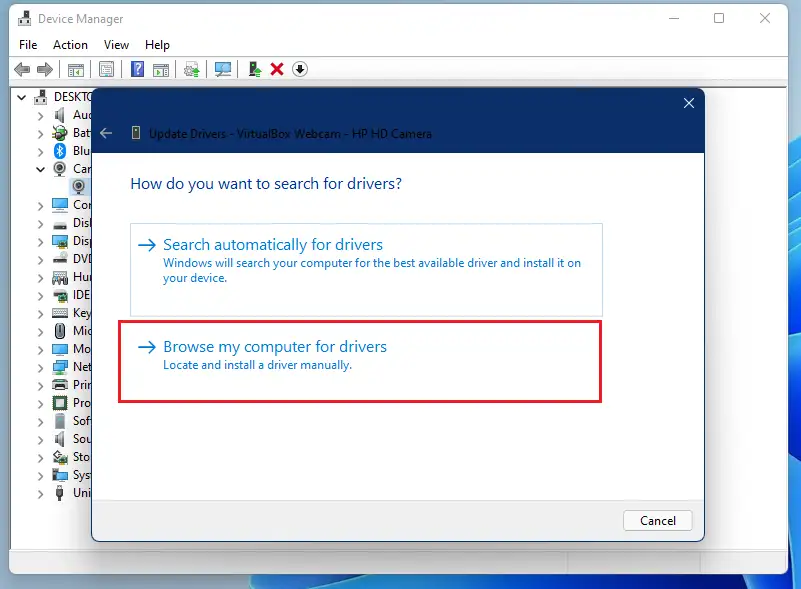Screen dimensions: 801x589
Task: Click the Back arrow in the Device Manager toolbar
Action: click(22, 69)
